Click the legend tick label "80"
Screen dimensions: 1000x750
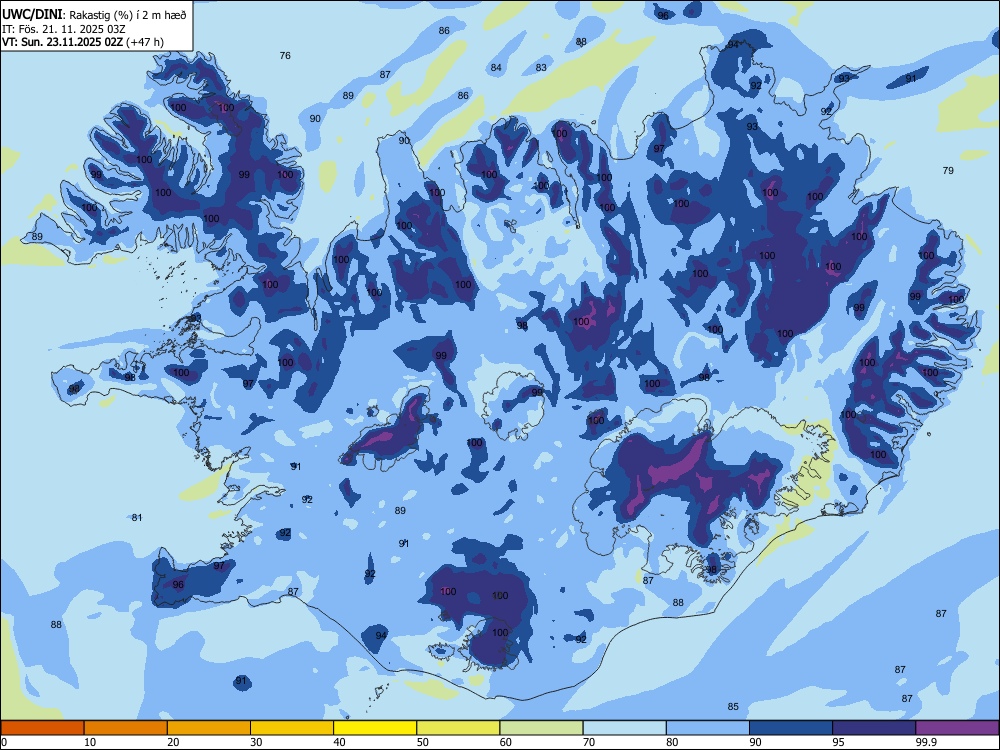[x=673, y=742]
